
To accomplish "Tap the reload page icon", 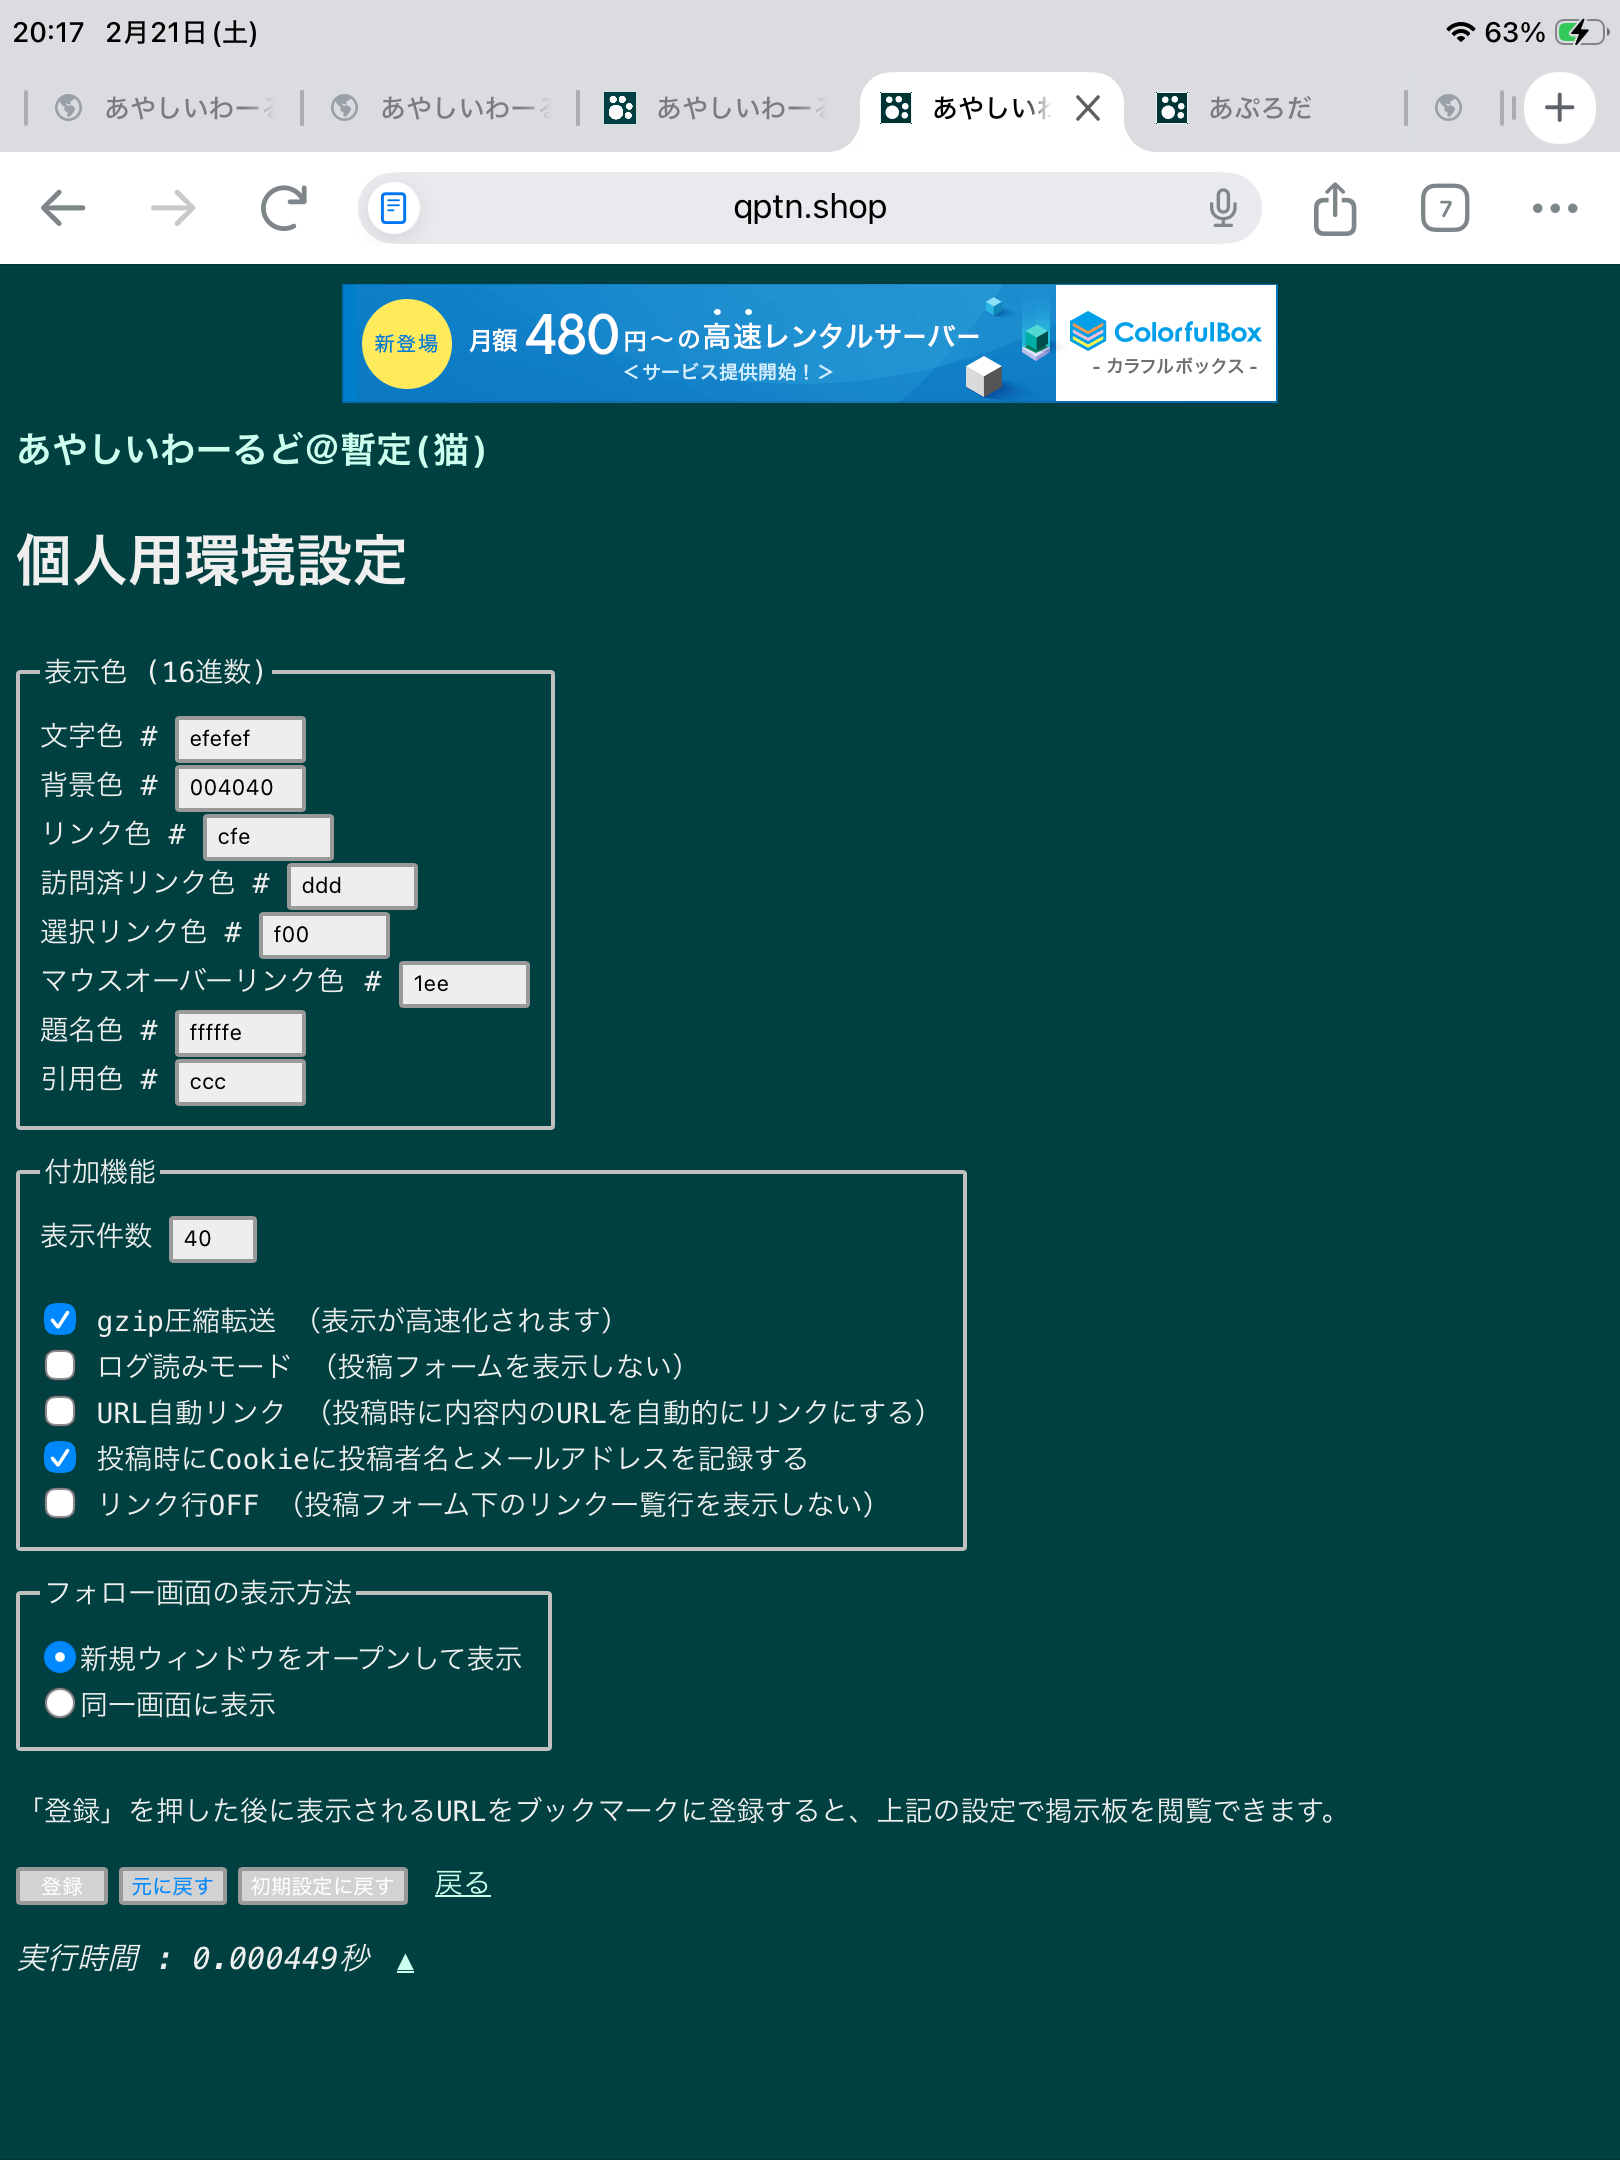I will click(283, 208).
